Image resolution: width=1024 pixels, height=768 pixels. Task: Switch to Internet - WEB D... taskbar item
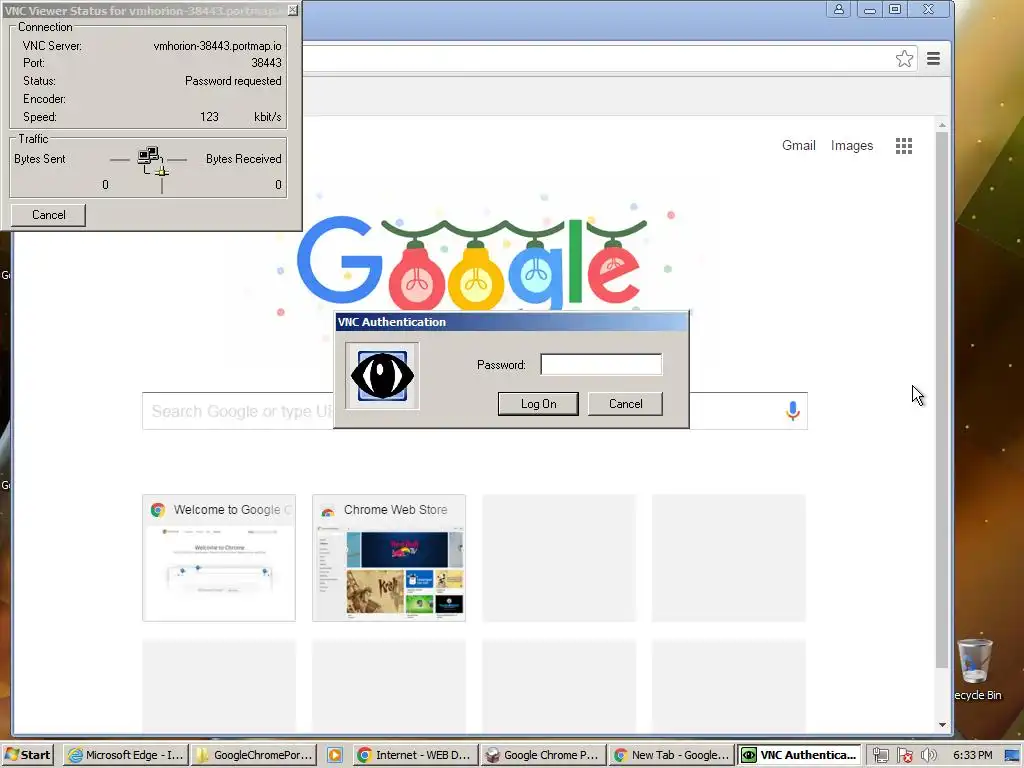pos(415,755)
